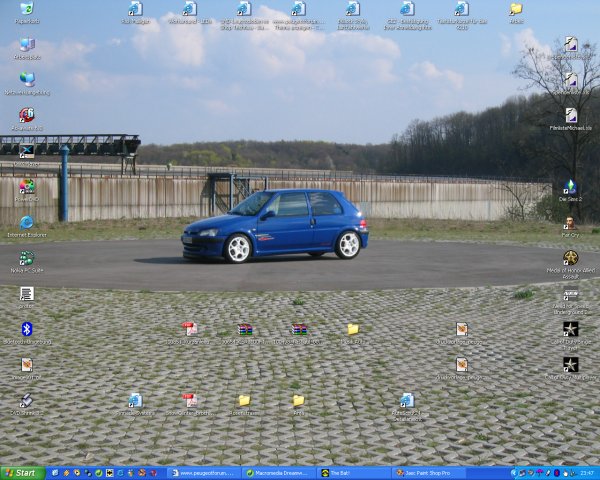The height and width of the screenshot is (480, 600).
Task: Switch to Jasc Paint Shop Pro taskbar button
Action: pyautogui.click(x=429, y=473)
